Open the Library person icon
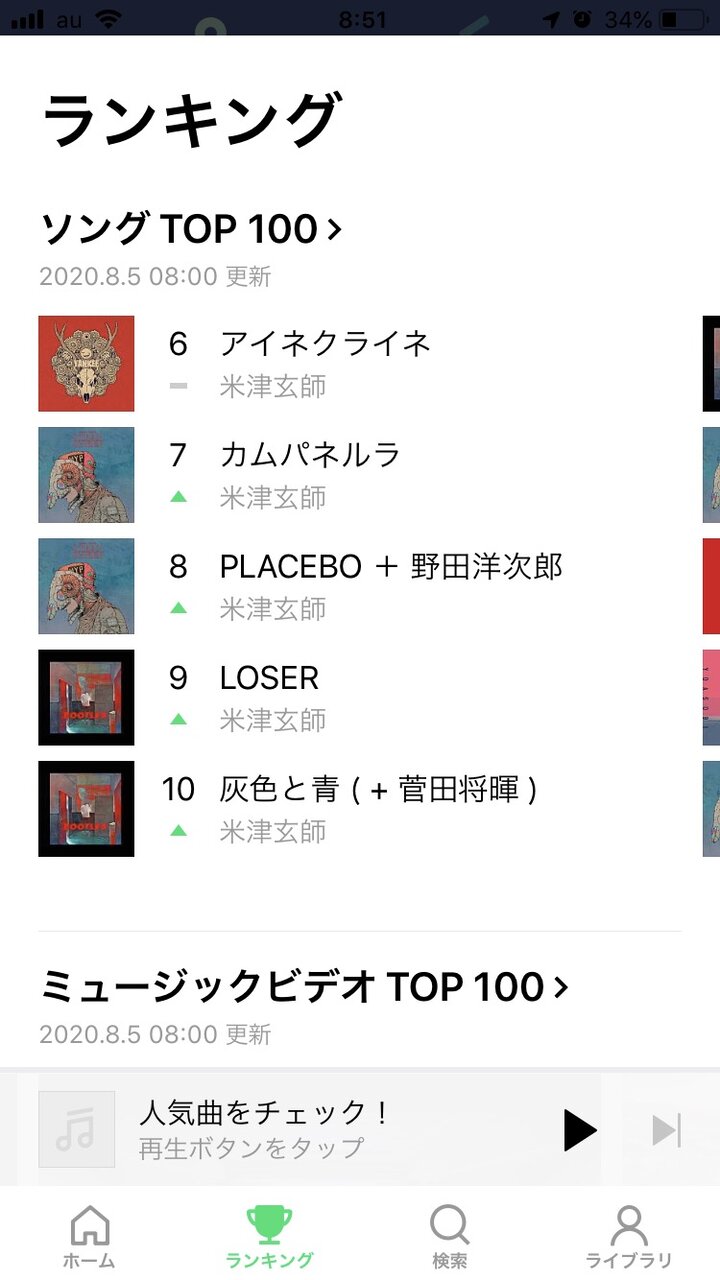Image resolution: width=720 pixels, height=1280 pixels. 629,1226
